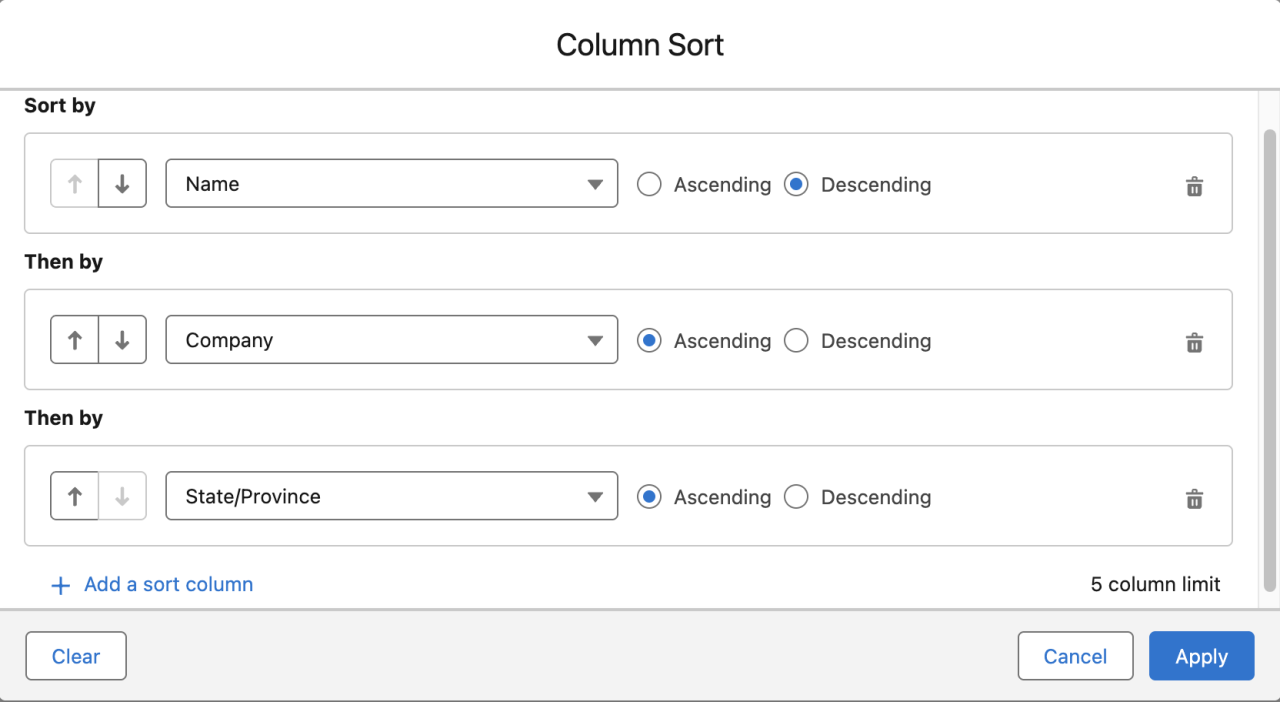The height and width of the screenshot is (702, 1280).
Task: Remove the Company sort column
Action: click(x=1194, y=342)
